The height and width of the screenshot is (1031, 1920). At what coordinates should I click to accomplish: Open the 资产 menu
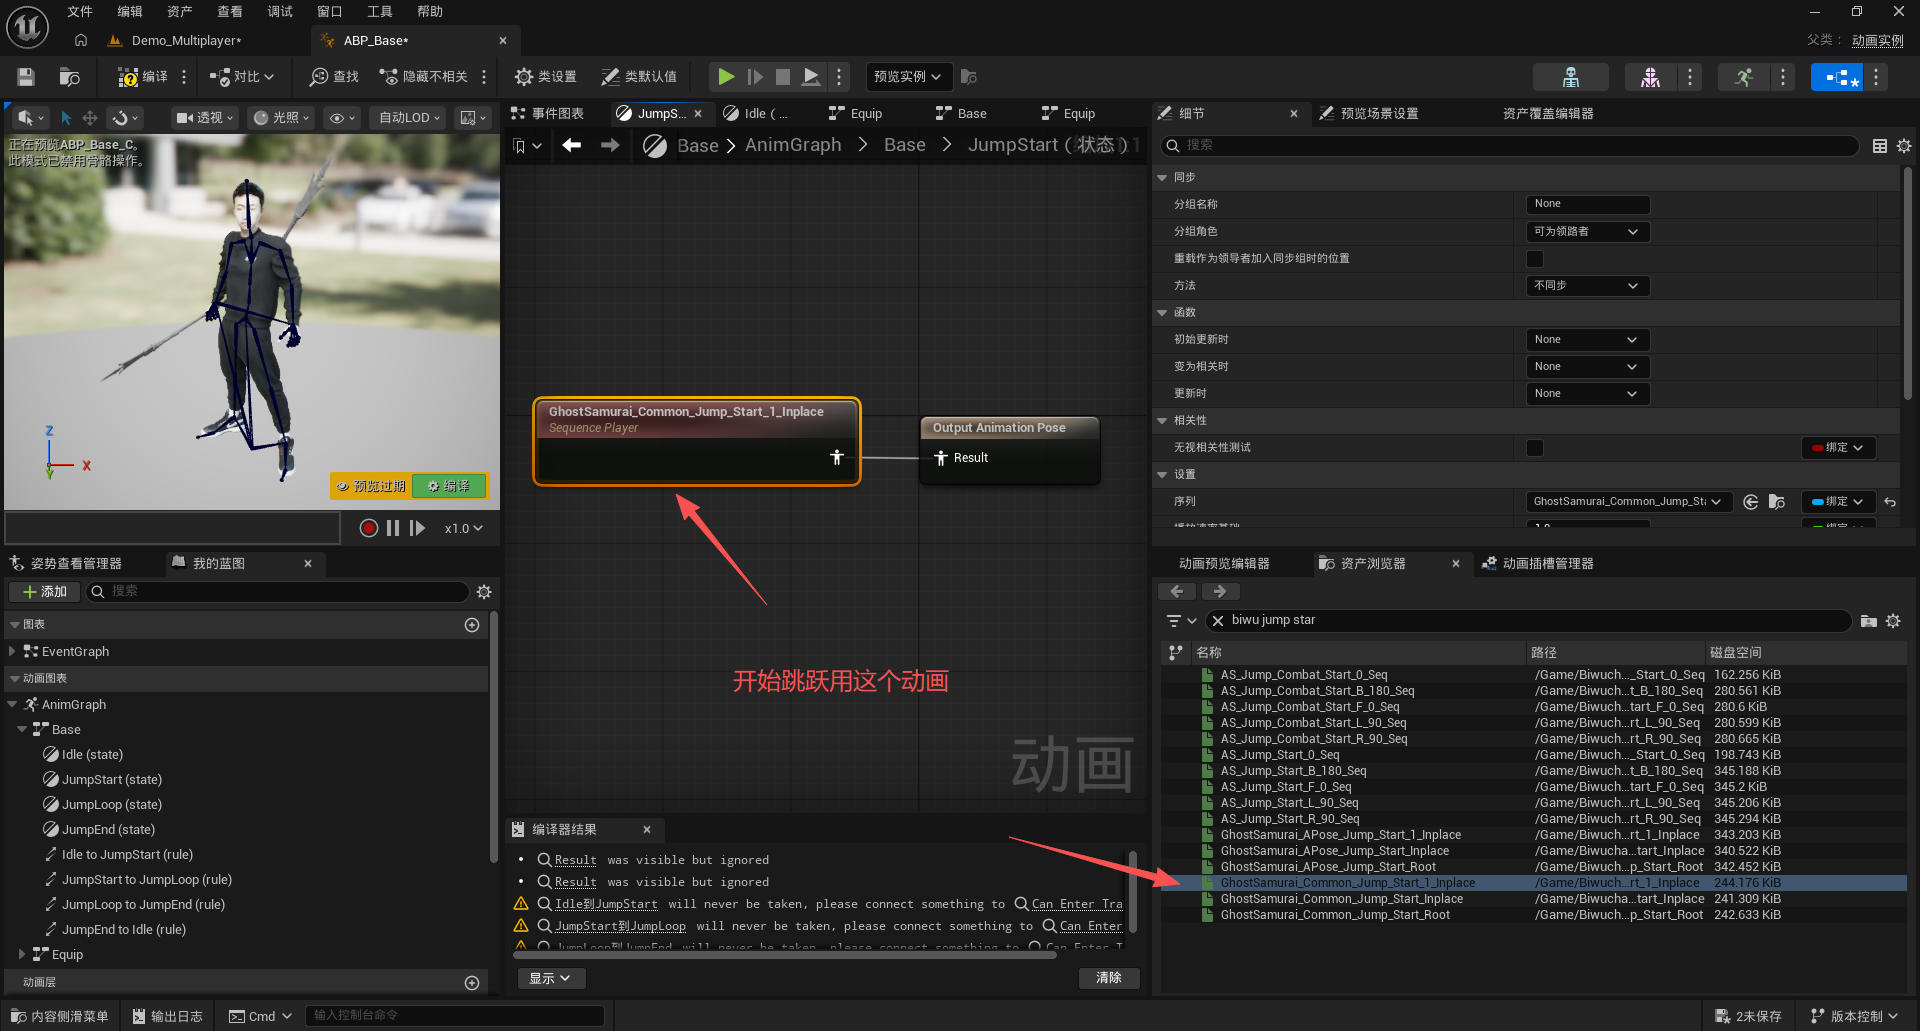click(x=180, y=12)
